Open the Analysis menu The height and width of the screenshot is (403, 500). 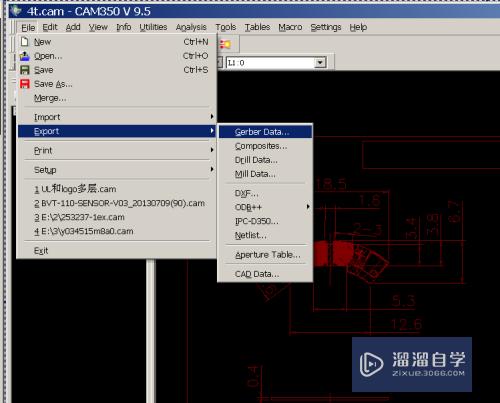coord(191,27)
